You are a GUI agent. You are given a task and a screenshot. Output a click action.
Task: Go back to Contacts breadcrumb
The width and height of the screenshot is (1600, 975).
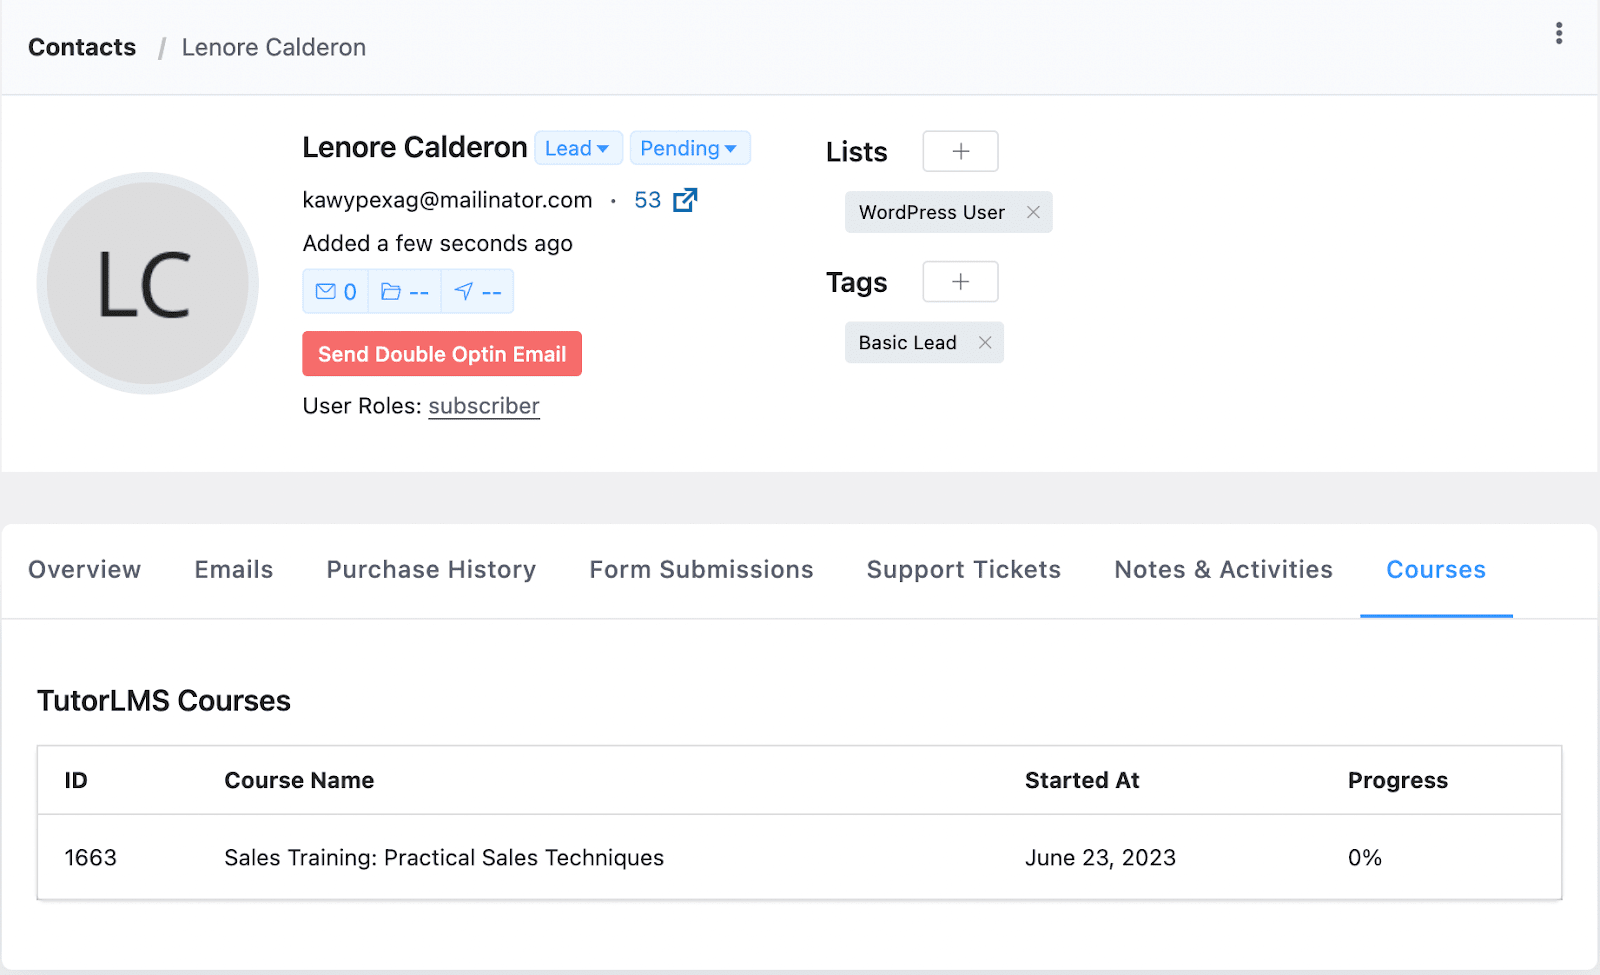(x=82, y=47)
